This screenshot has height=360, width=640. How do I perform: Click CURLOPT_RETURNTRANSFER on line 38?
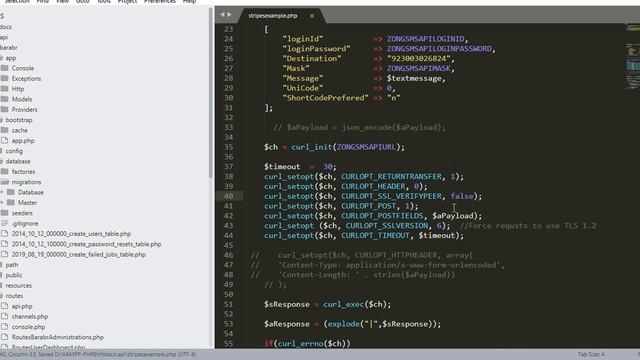[391, 176]
